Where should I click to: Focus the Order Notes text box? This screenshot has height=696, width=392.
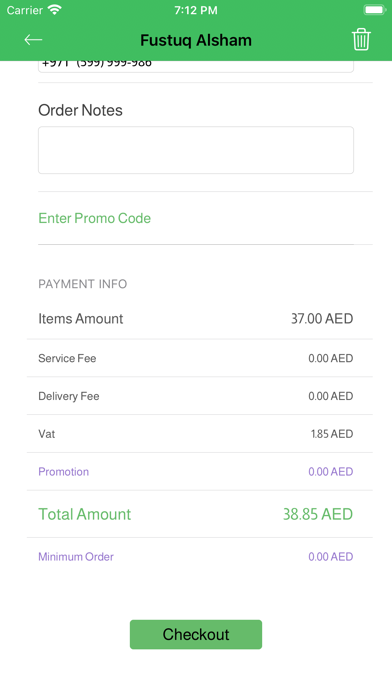196,150
